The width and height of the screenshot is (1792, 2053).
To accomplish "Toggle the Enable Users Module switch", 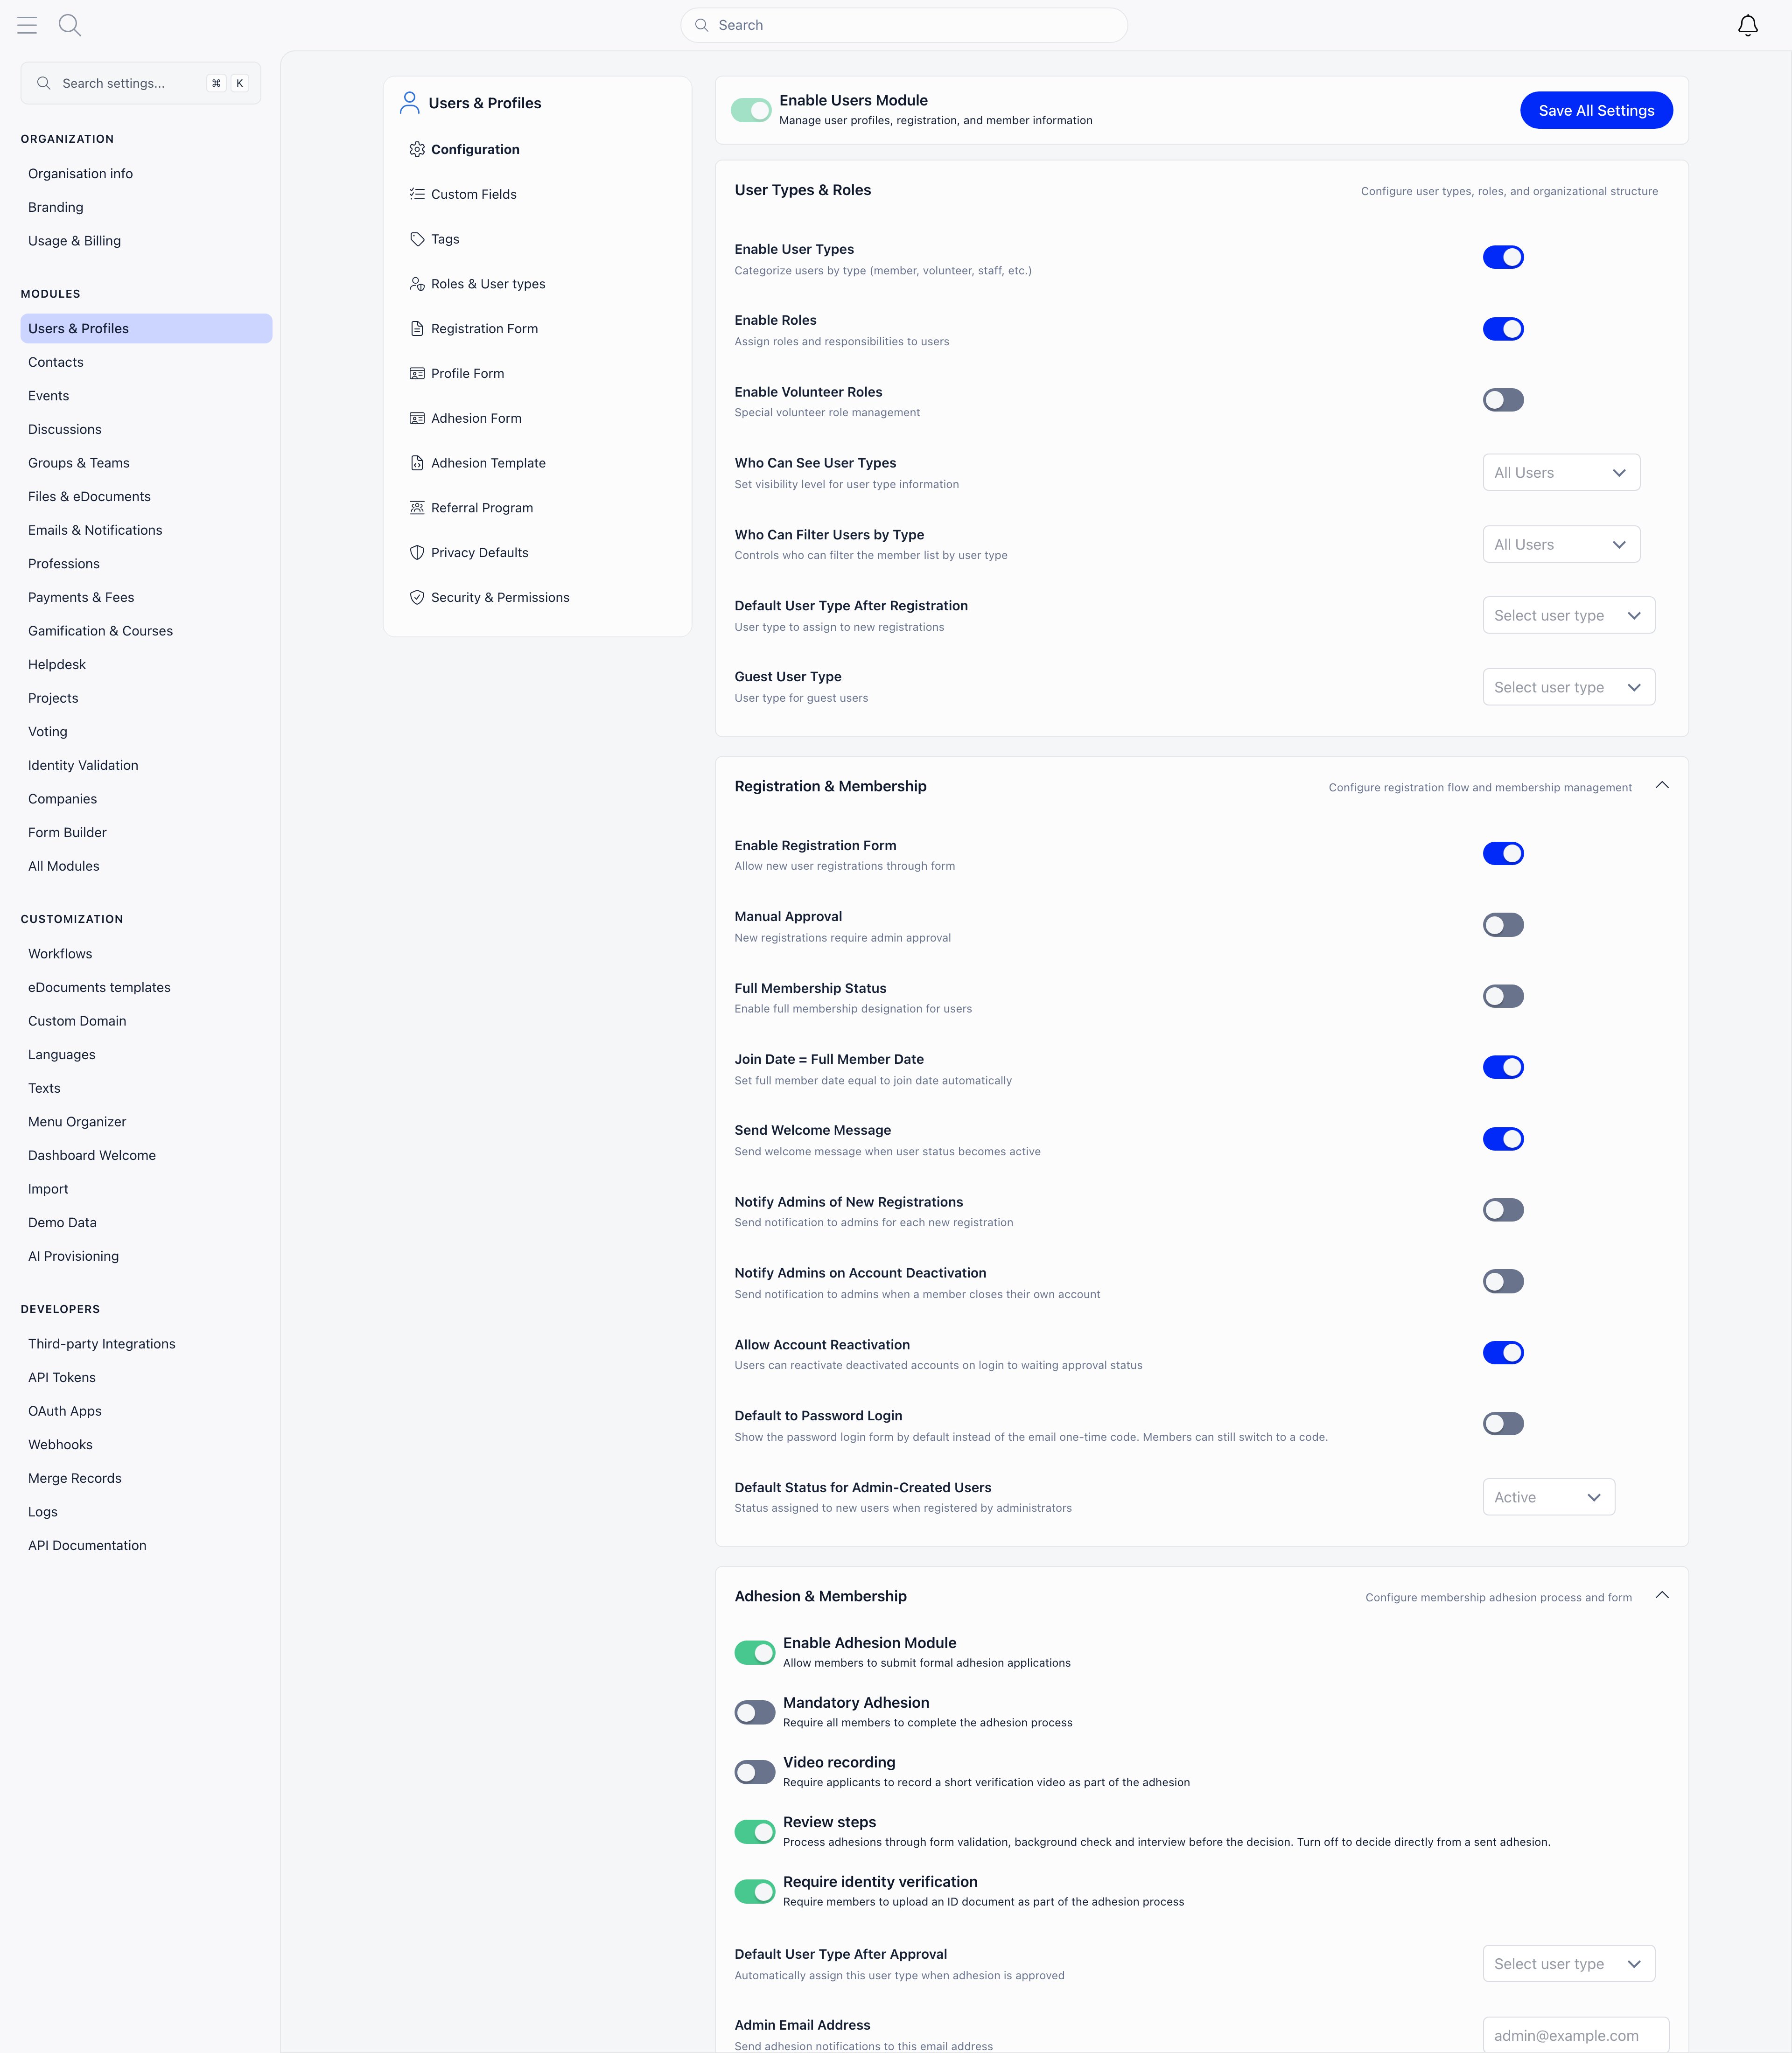I will pyautogui.click(x=751, y=110).
